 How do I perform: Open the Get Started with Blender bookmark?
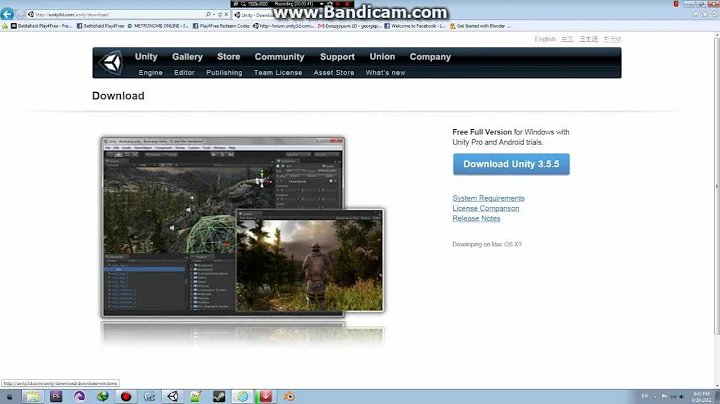point(478,26)
